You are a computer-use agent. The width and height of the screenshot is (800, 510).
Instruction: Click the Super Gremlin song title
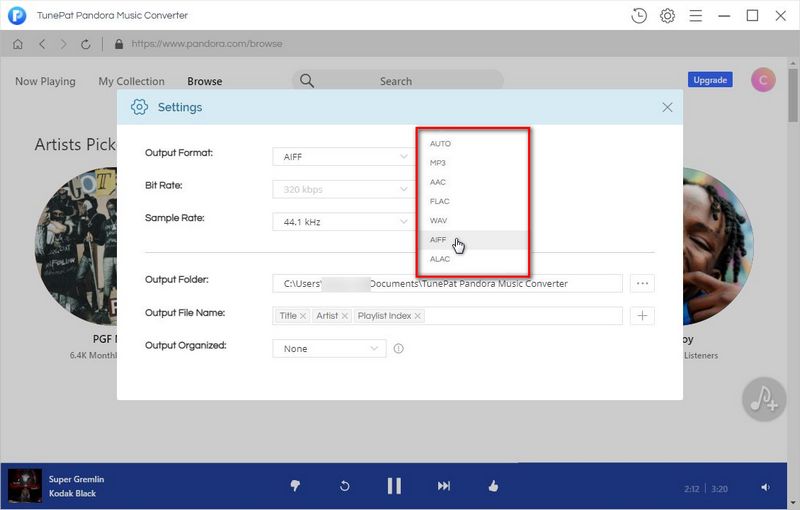77,479
